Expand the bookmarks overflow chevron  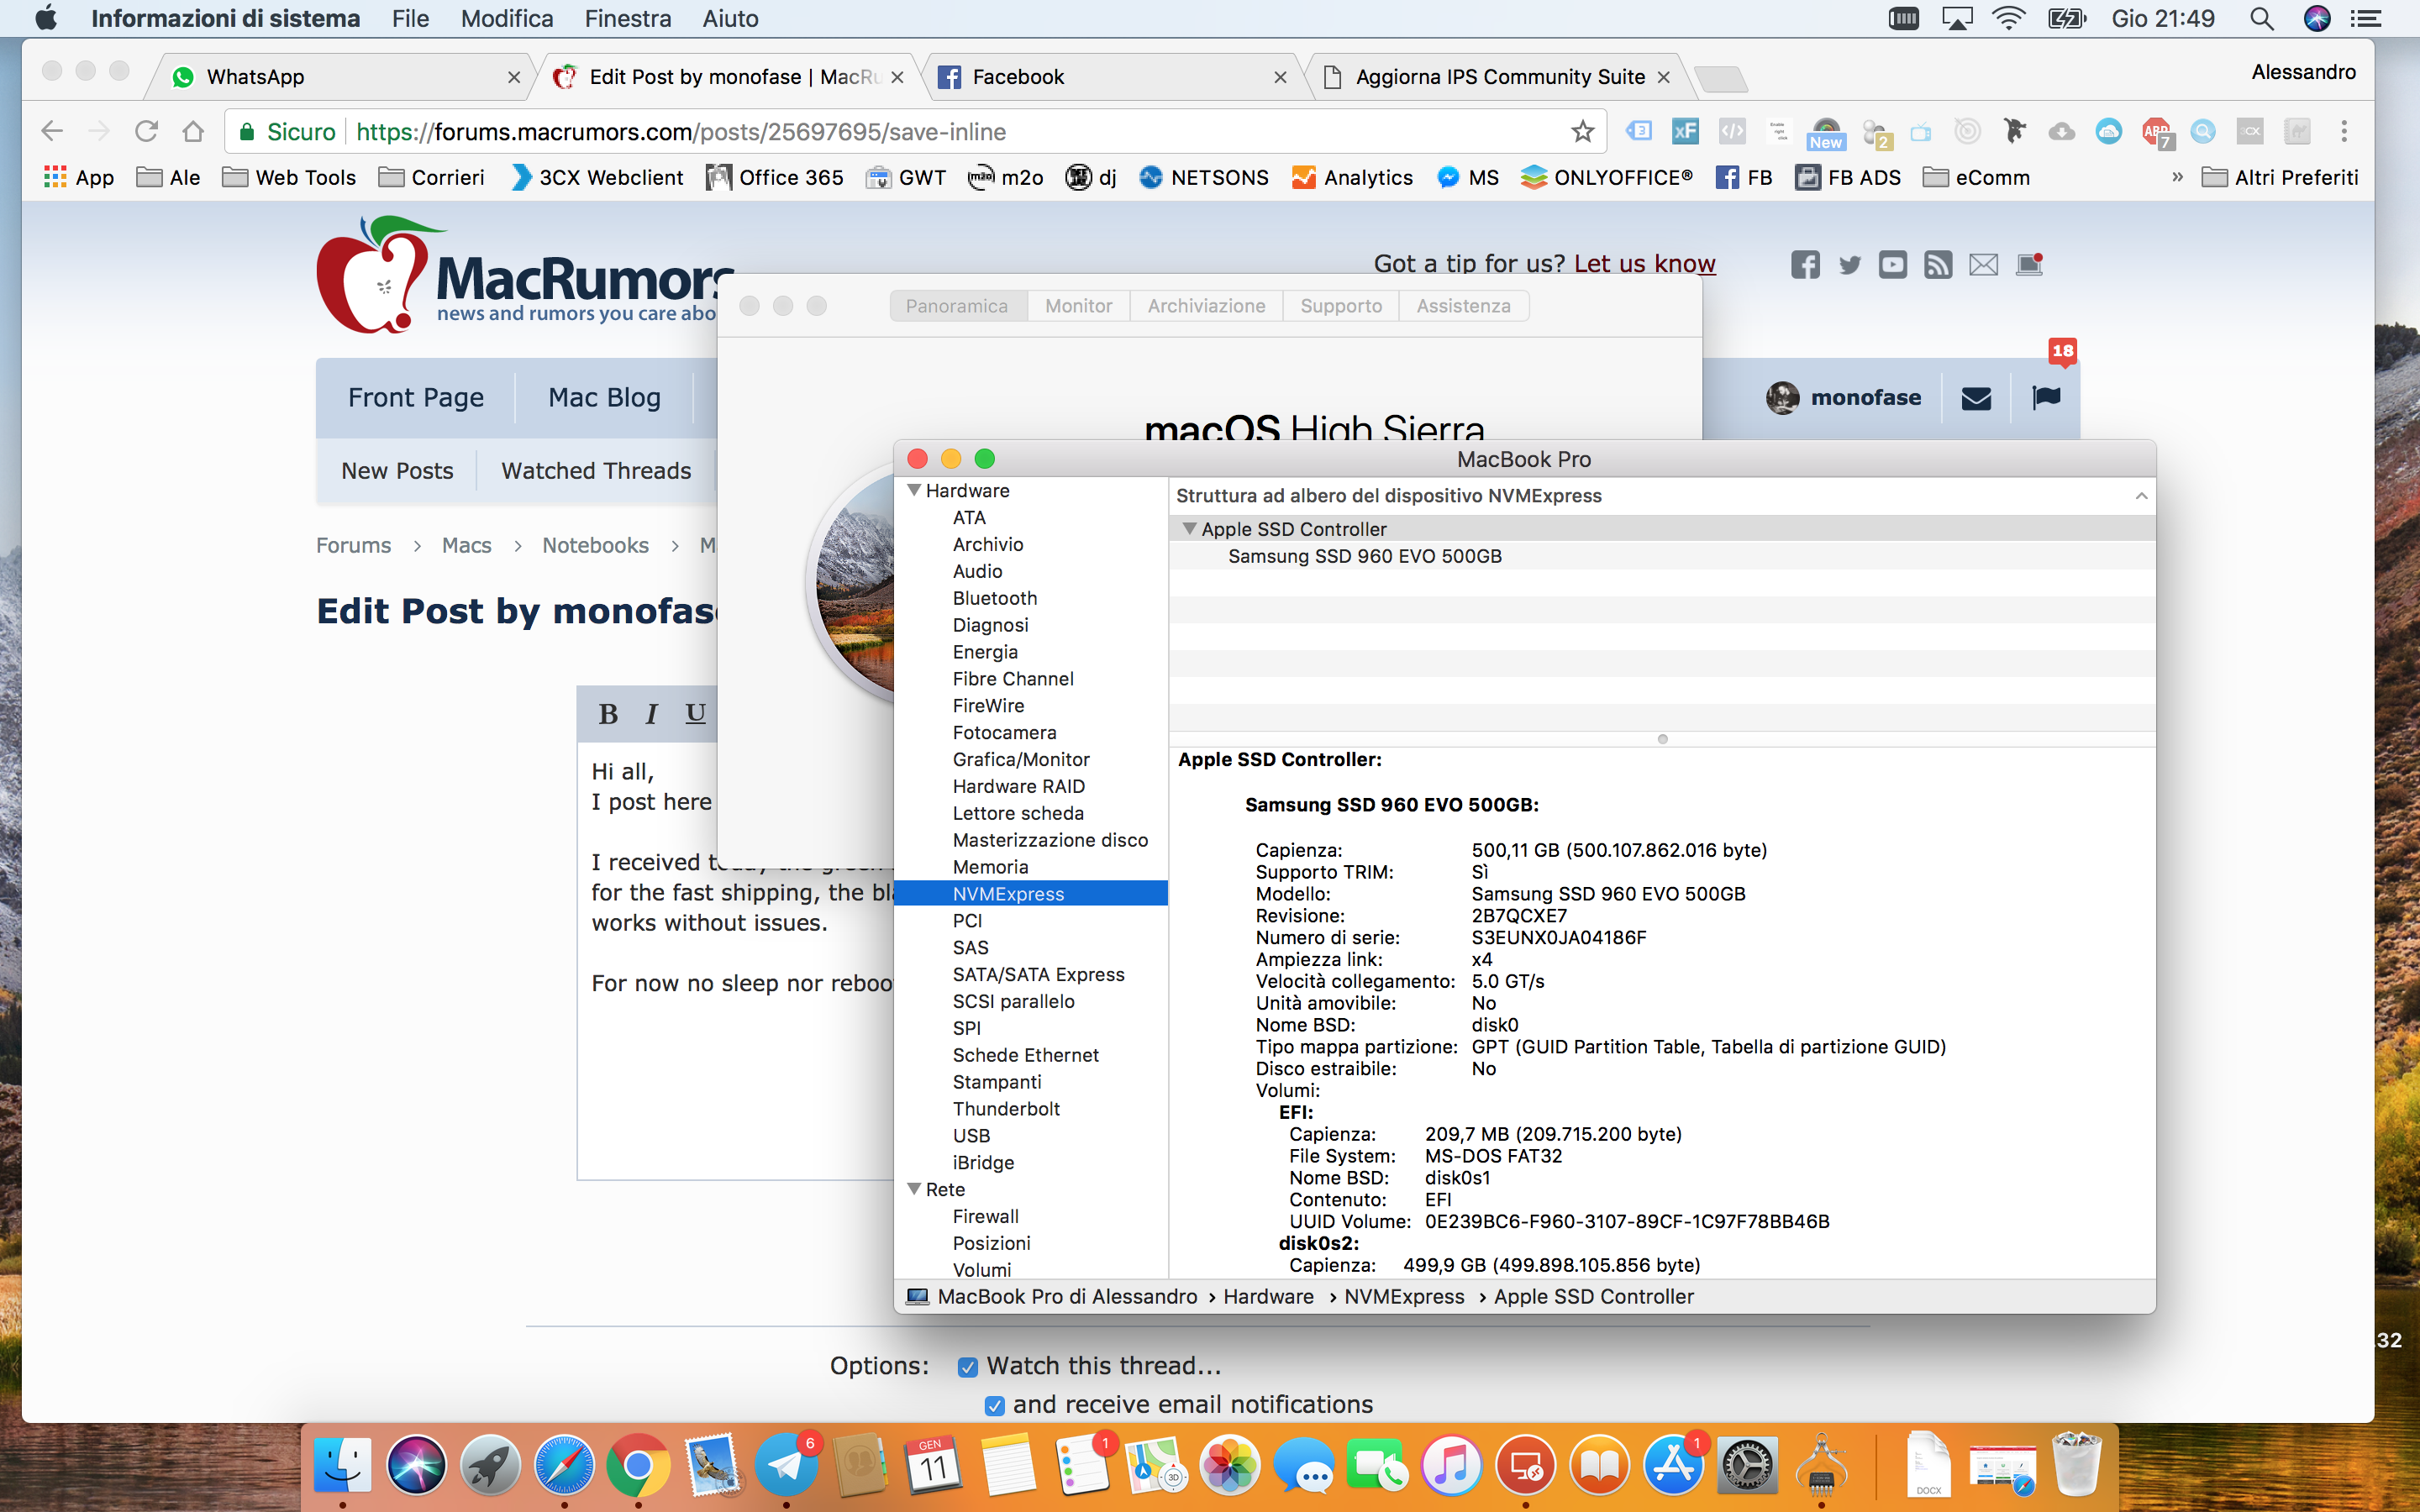tap(2177, 177)
